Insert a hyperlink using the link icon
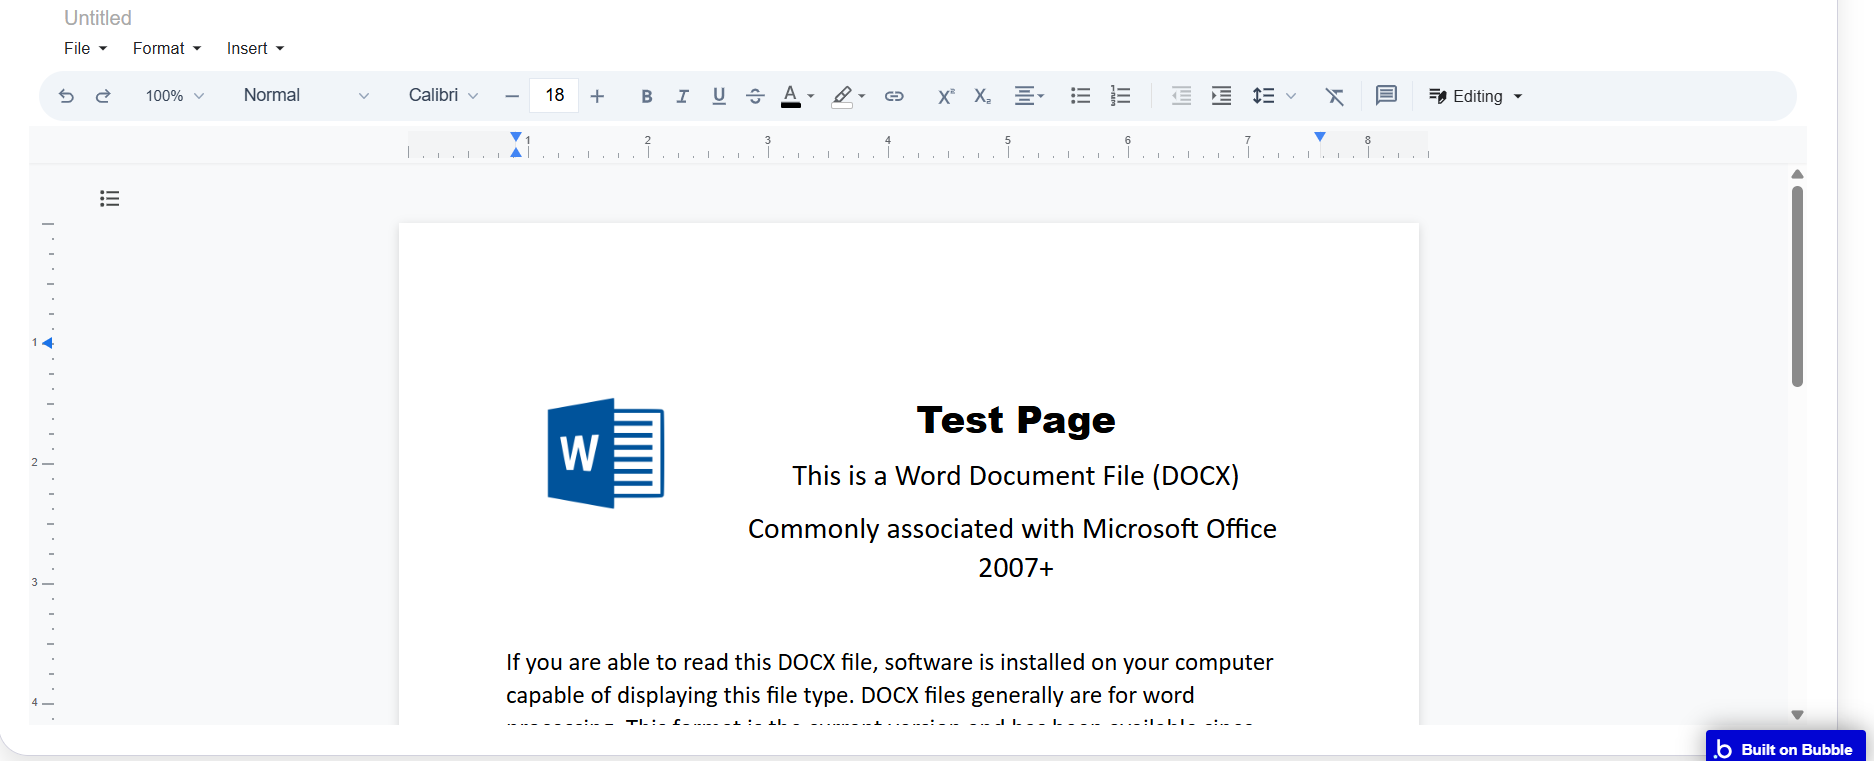 pos(894,96)
